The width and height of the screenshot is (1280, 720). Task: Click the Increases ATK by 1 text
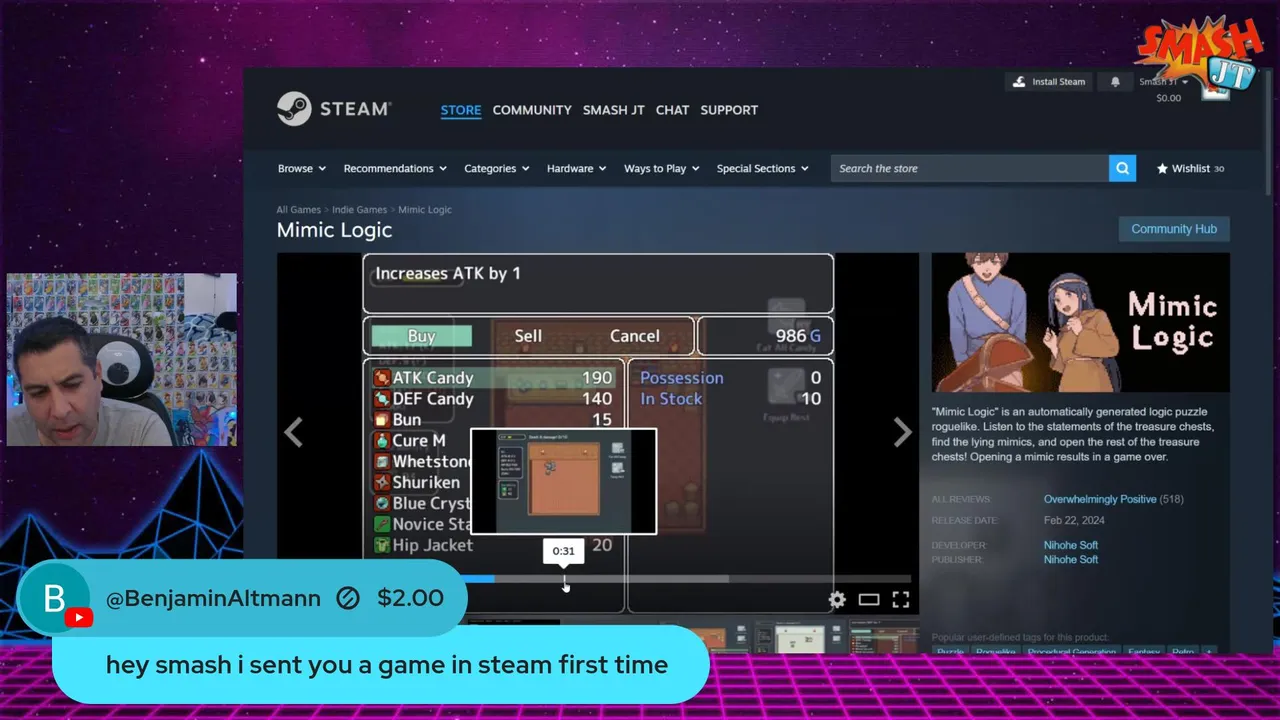[x=448, y=273]
